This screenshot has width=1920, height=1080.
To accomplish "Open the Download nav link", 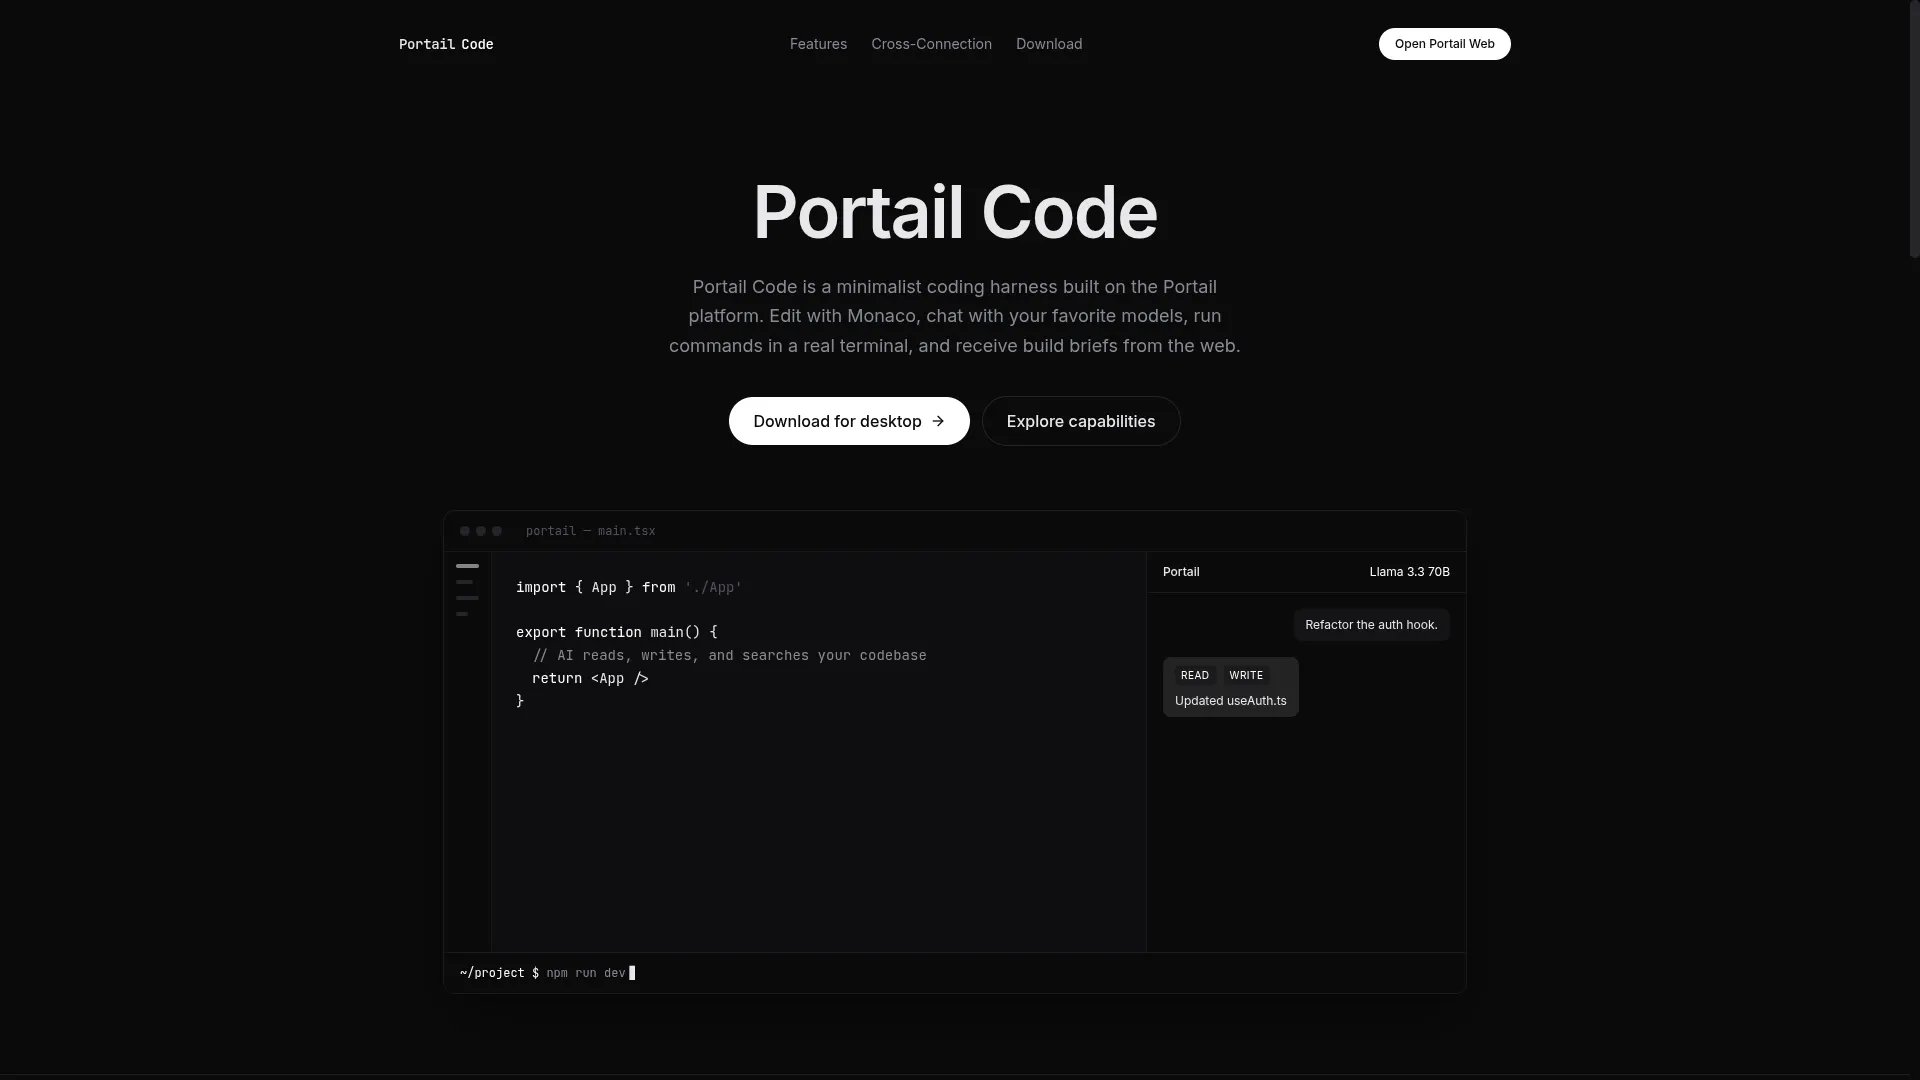I will point(1049,44).
